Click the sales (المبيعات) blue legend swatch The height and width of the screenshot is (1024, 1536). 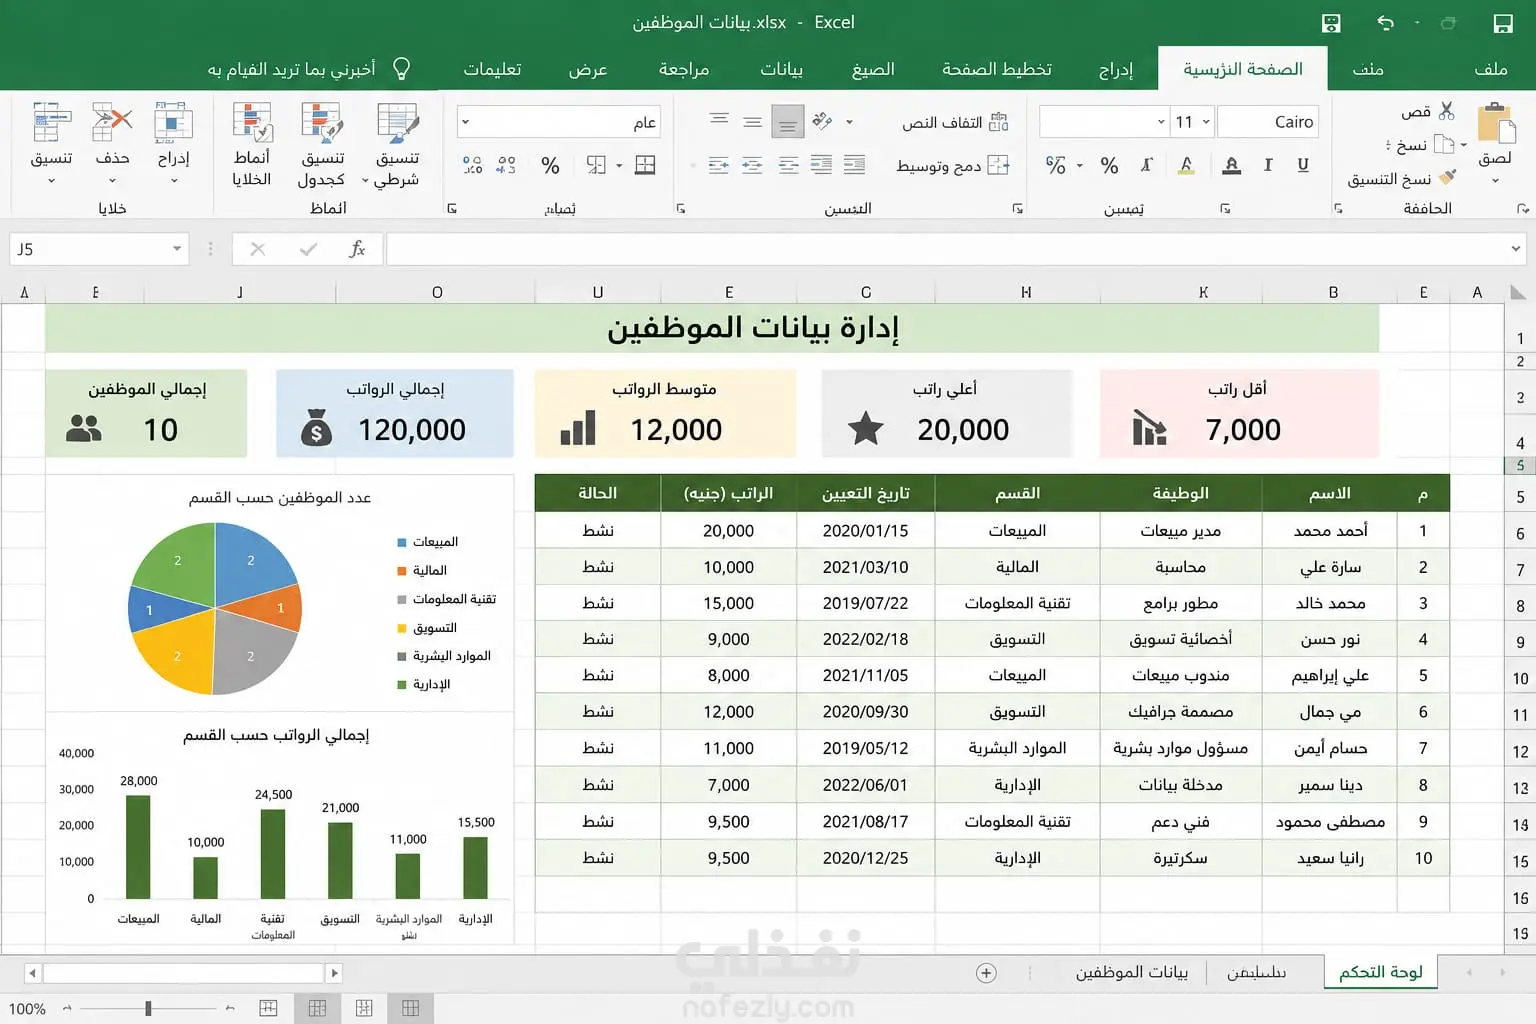pos(402,542)
